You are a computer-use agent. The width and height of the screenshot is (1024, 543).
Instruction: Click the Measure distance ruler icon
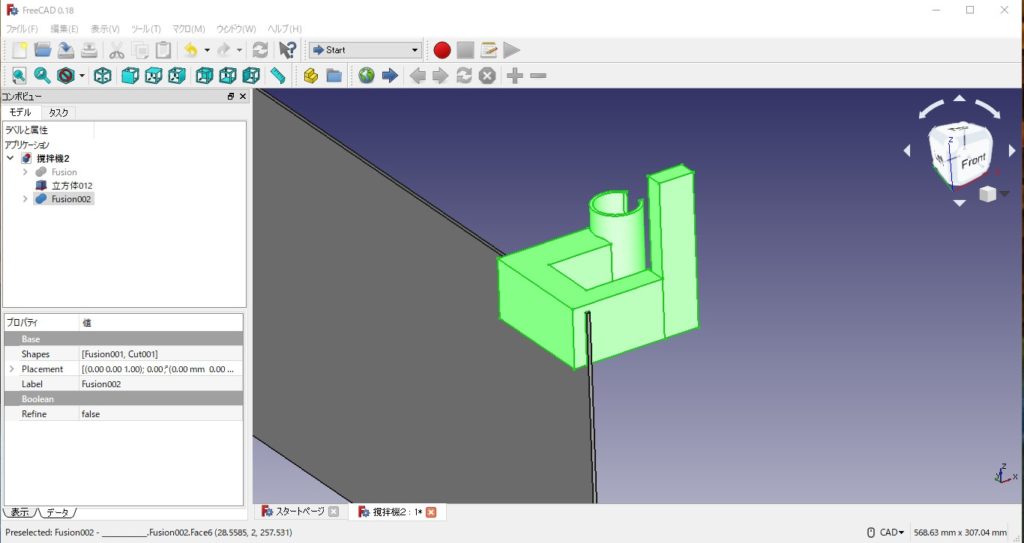coord(278,76)
